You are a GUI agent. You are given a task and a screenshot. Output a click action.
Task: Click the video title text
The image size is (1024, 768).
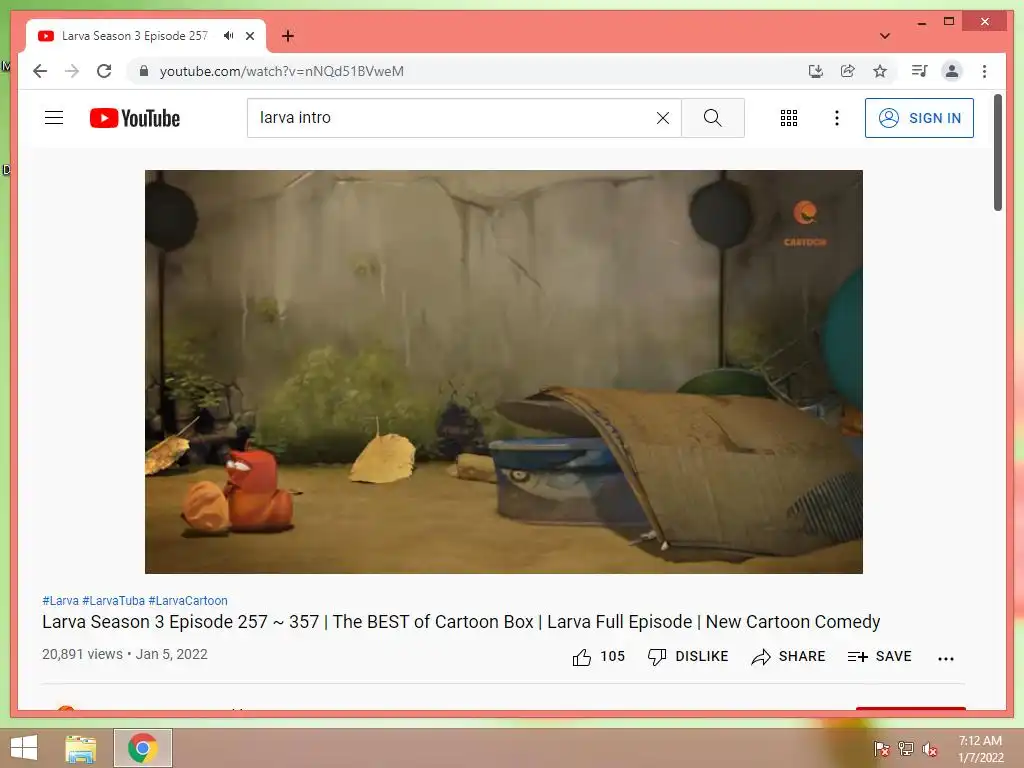click(x=461, y=622)
